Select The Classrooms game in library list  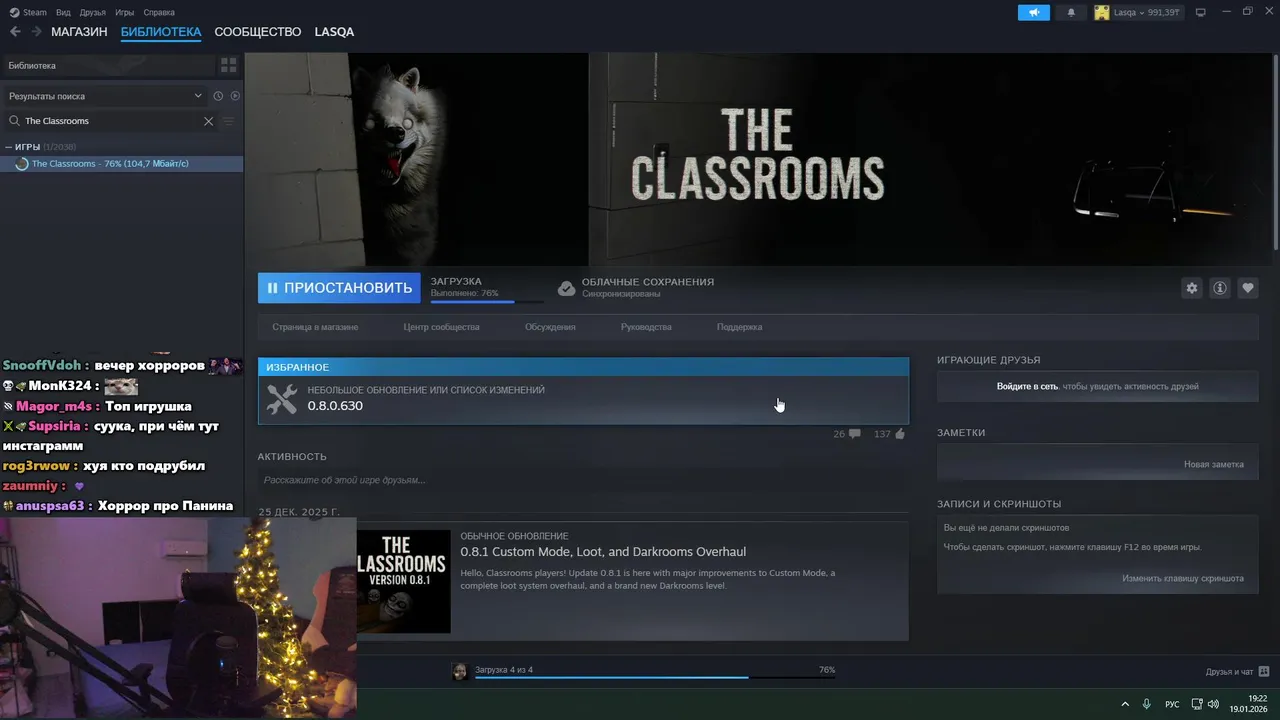(x=122, y=164)
